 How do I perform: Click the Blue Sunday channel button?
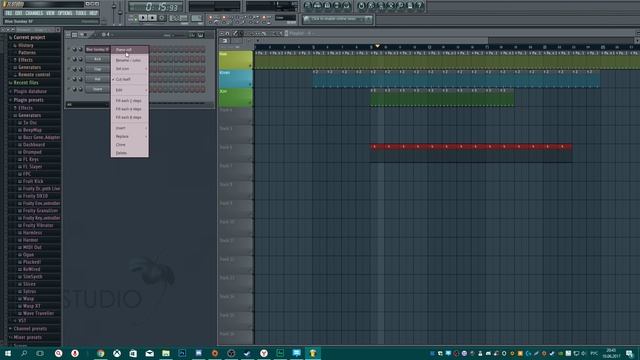(98, 49)
